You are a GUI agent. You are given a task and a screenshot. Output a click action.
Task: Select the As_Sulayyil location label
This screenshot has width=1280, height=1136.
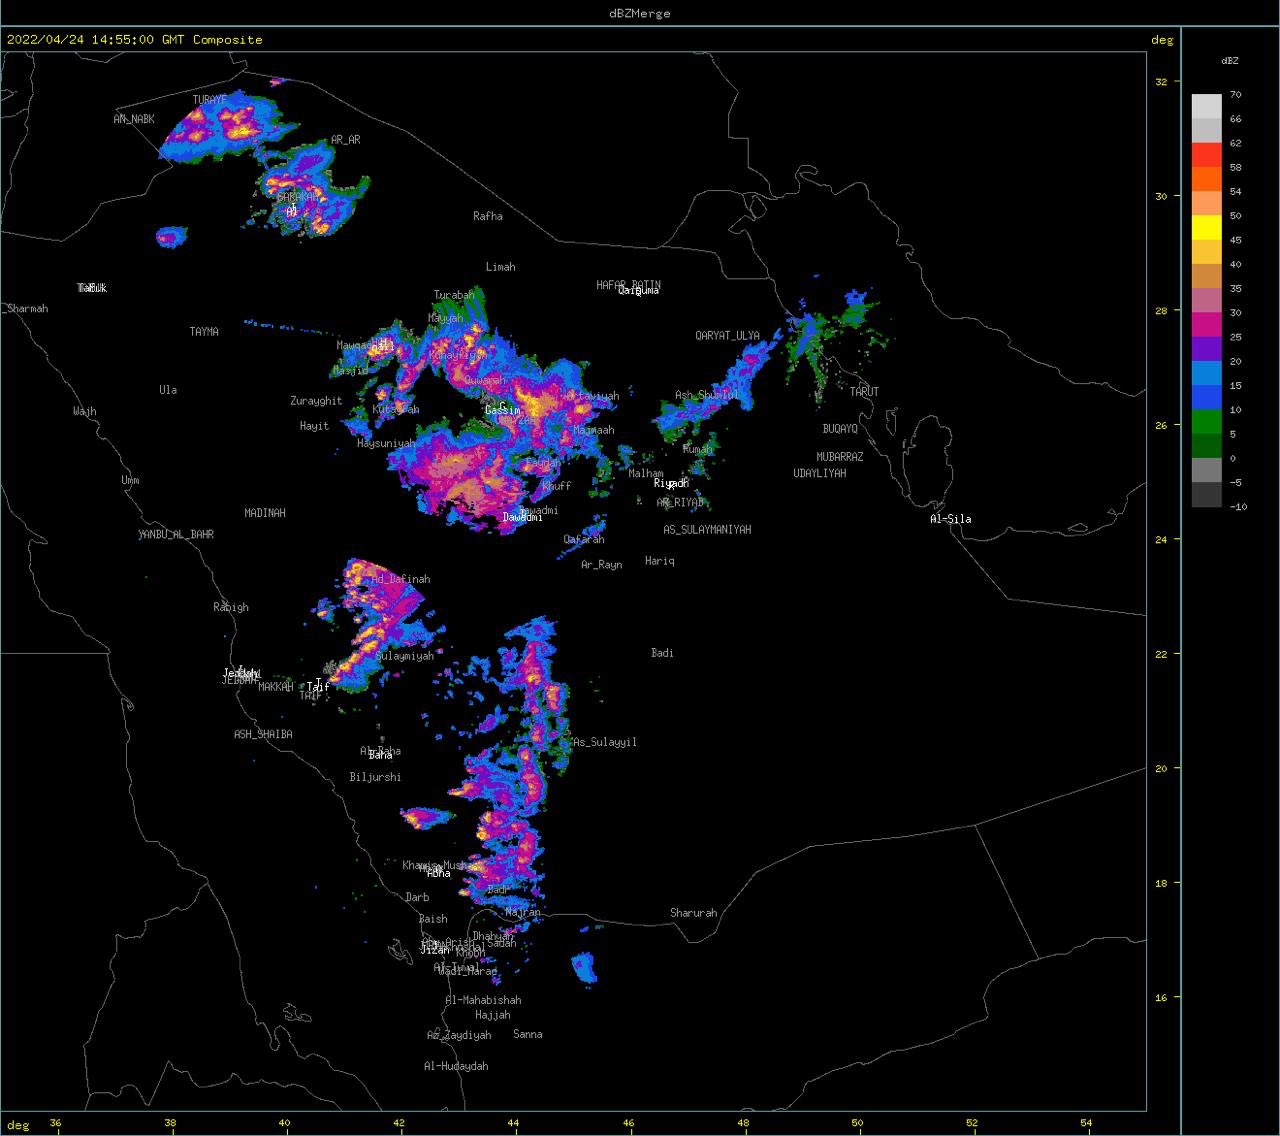tap(605, 742)
